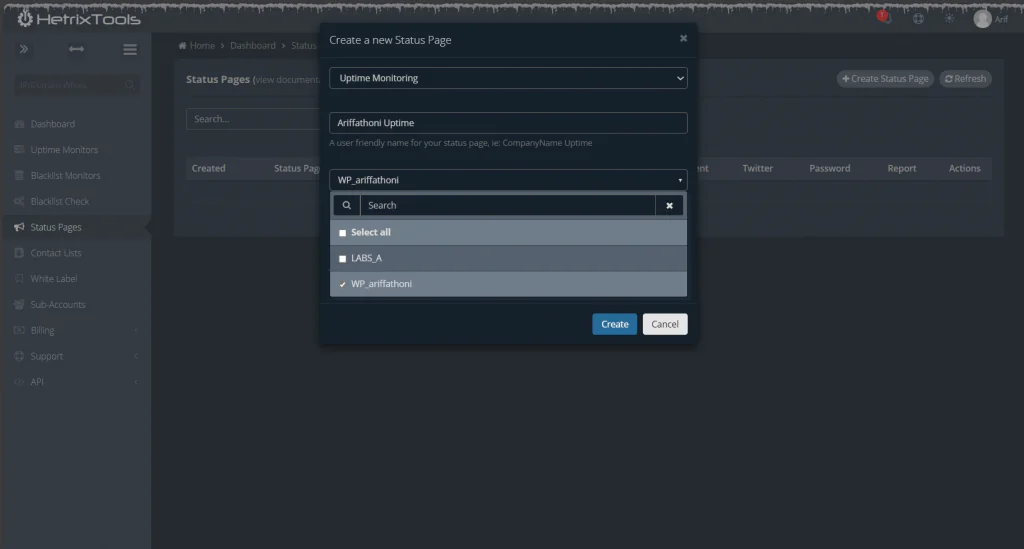This screenshot has width=1024, height=549.
Task: Click the monitor Search field
Action: coord(507,205)
